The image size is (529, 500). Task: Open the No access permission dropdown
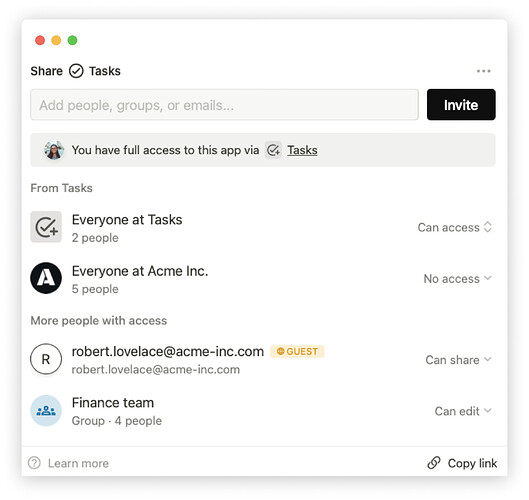point(457,279)
